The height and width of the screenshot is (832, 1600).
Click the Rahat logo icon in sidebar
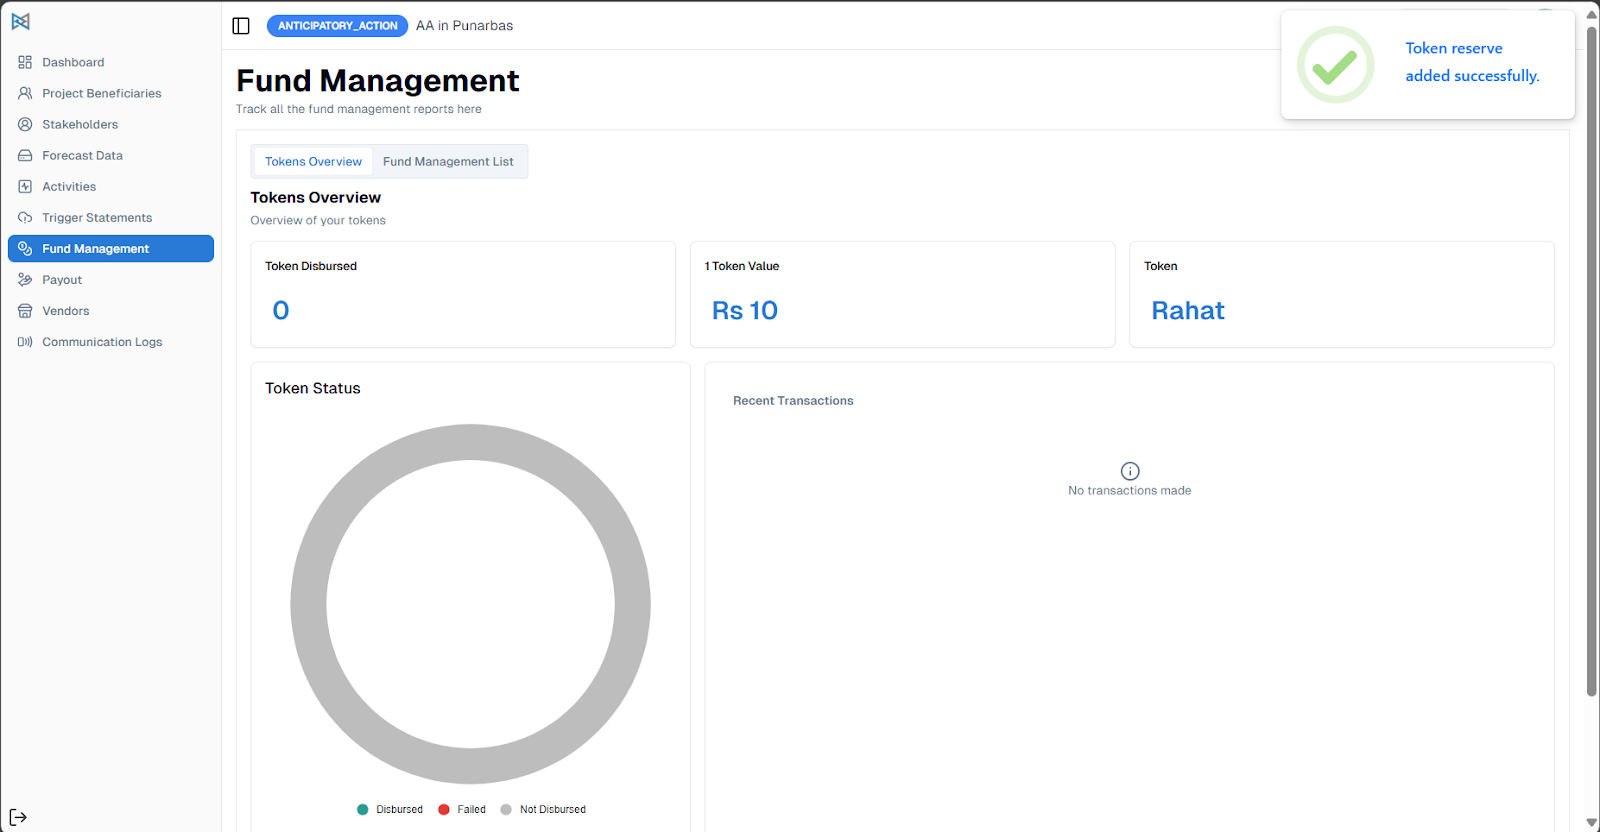click(x=20, y=21)
